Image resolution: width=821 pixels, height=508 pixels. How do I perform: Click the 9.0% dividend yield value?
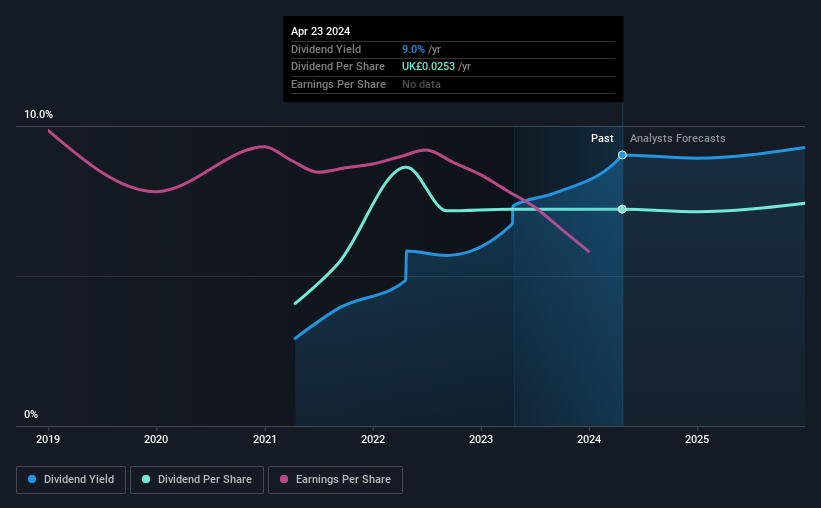pos(413,49)
